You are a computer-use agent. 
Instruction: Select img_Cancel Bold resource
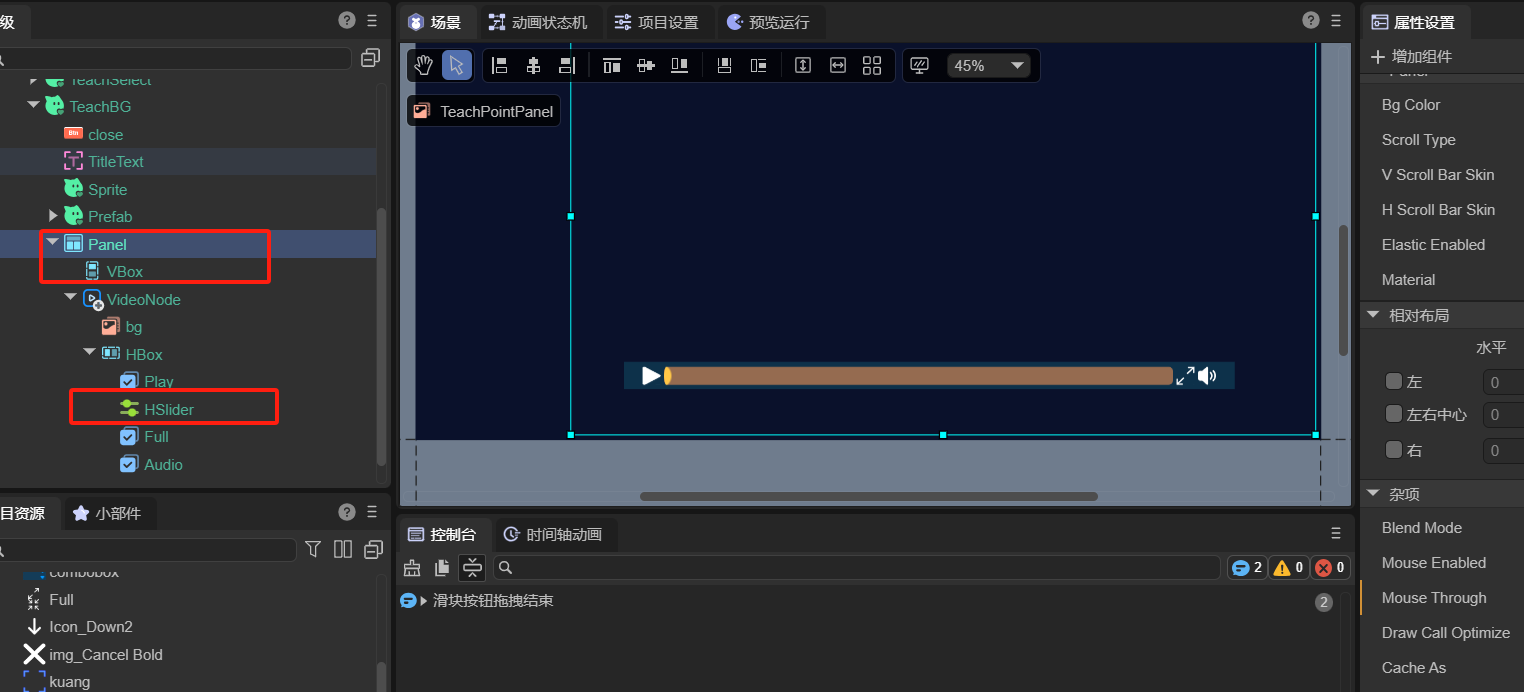click(106, 655)
